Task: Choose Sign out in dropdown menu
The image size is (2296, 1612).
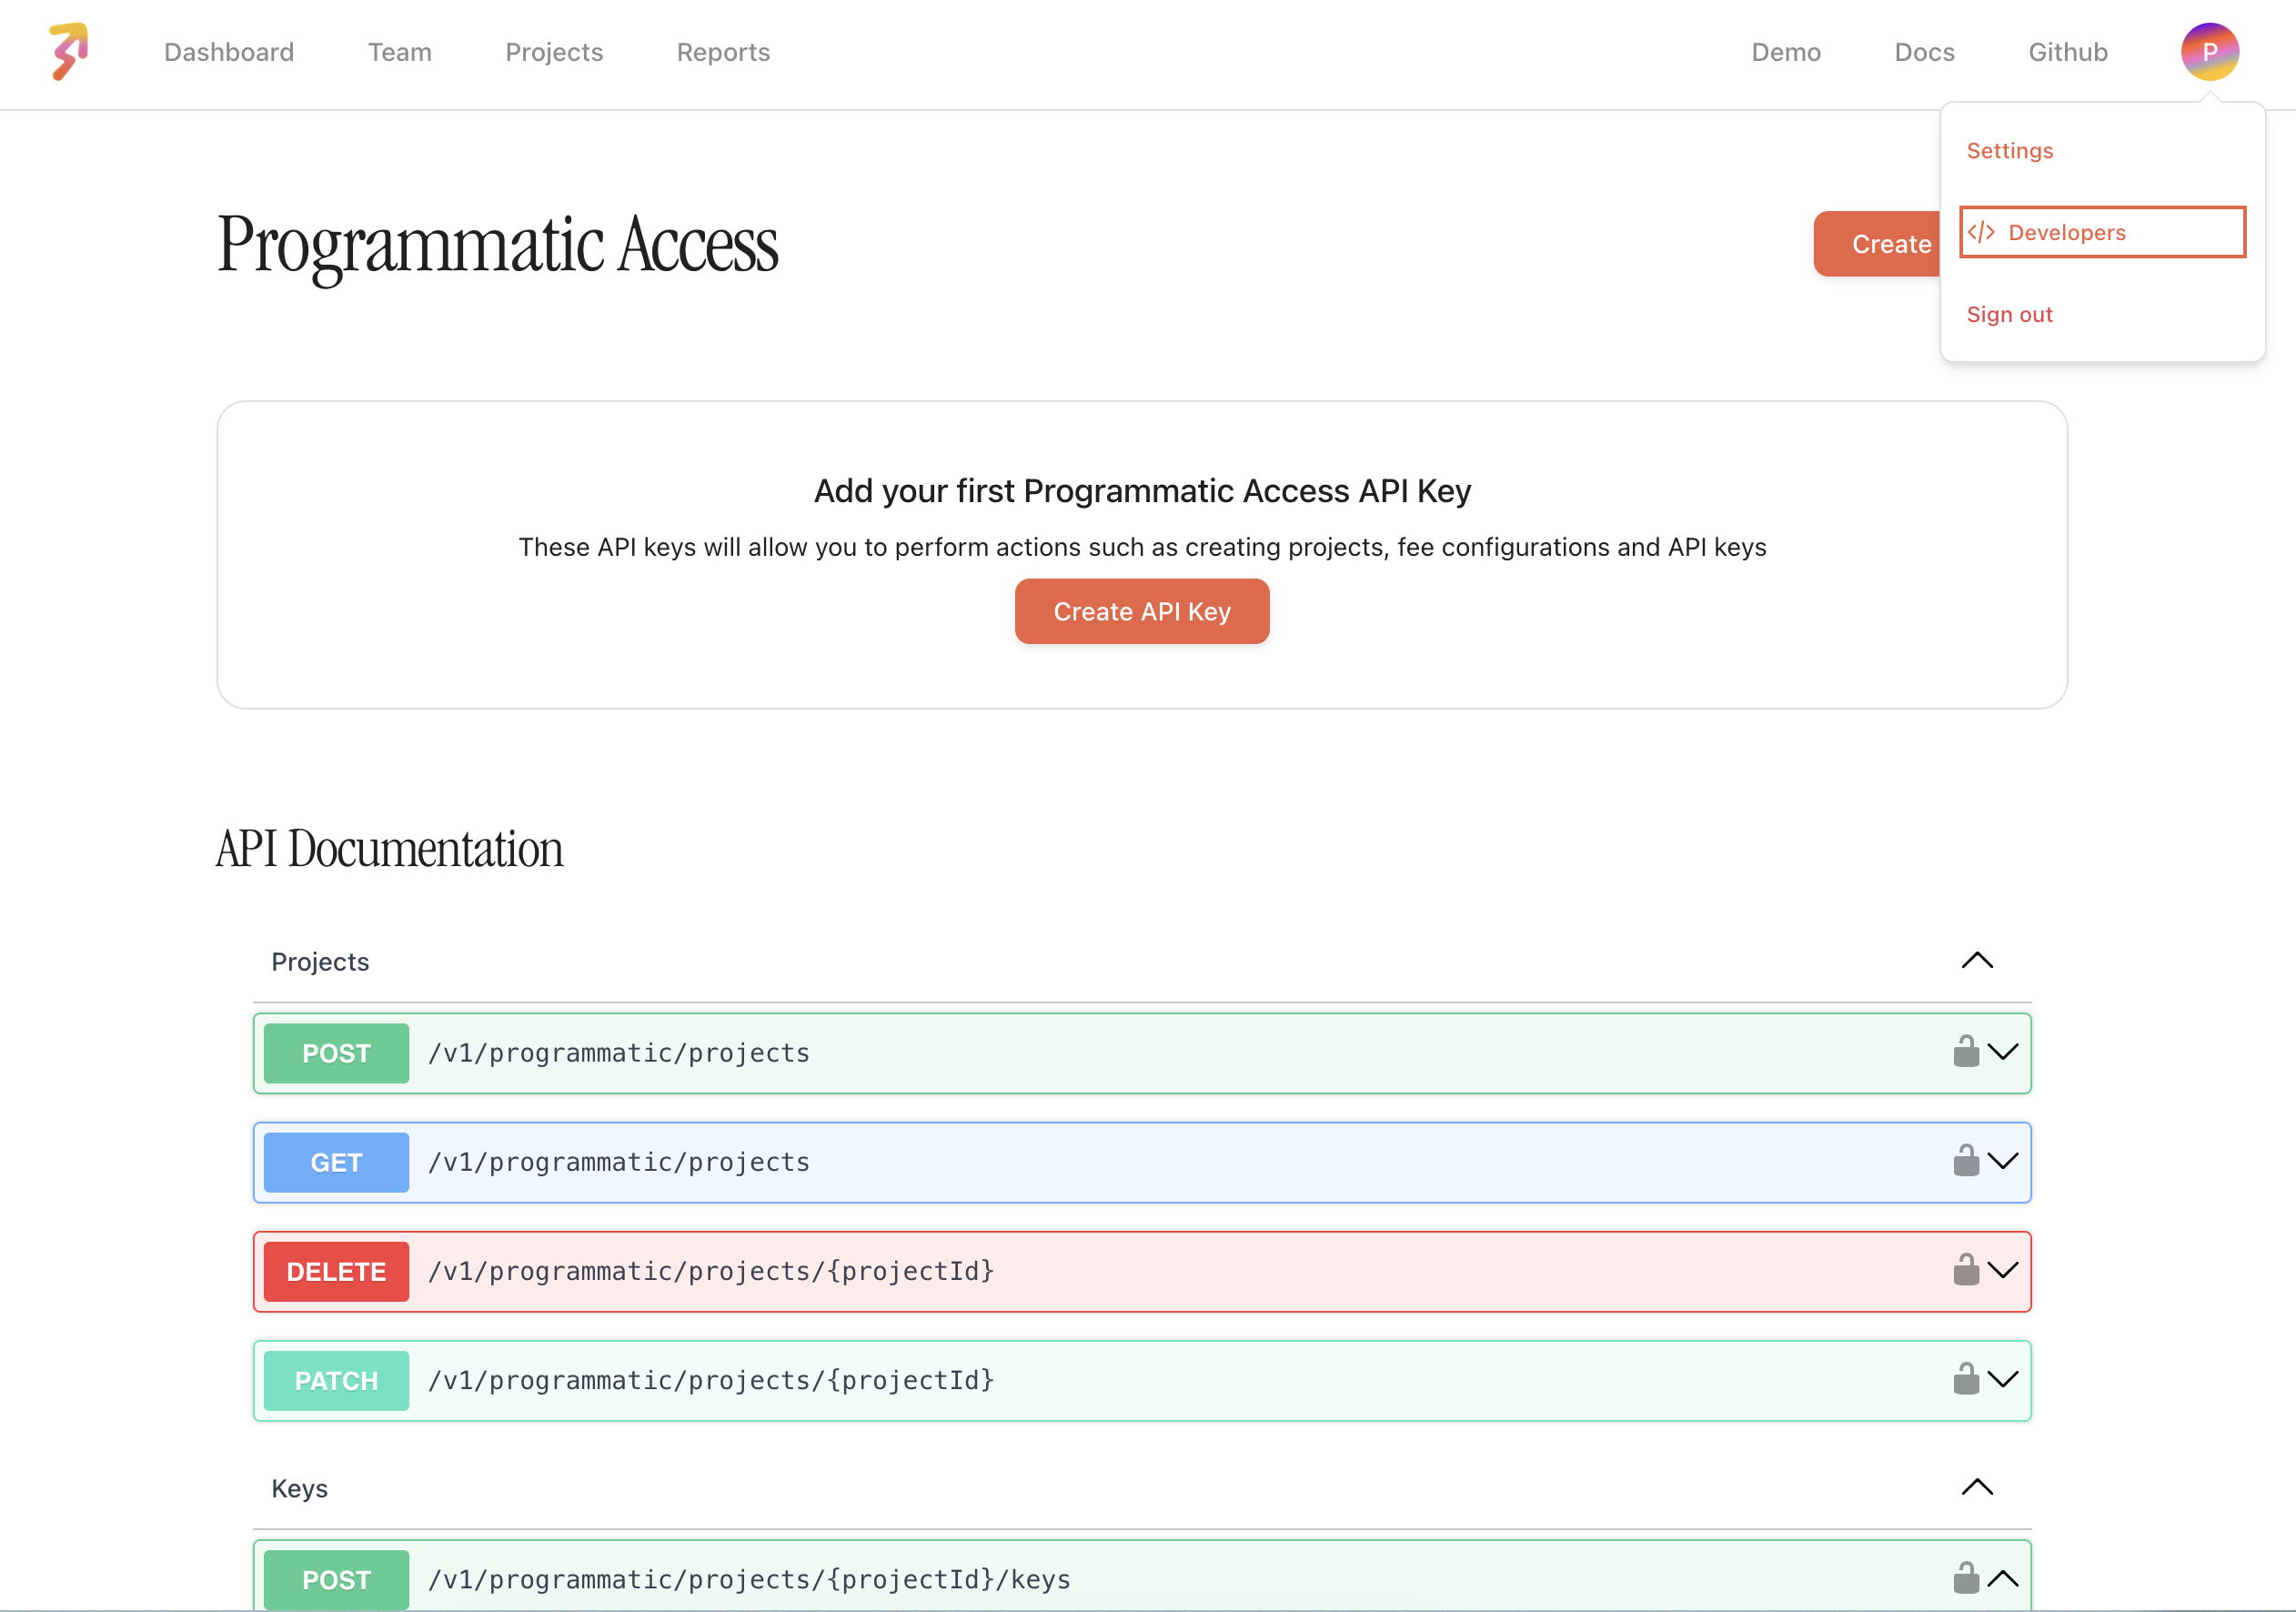Action: (2009, 314)
